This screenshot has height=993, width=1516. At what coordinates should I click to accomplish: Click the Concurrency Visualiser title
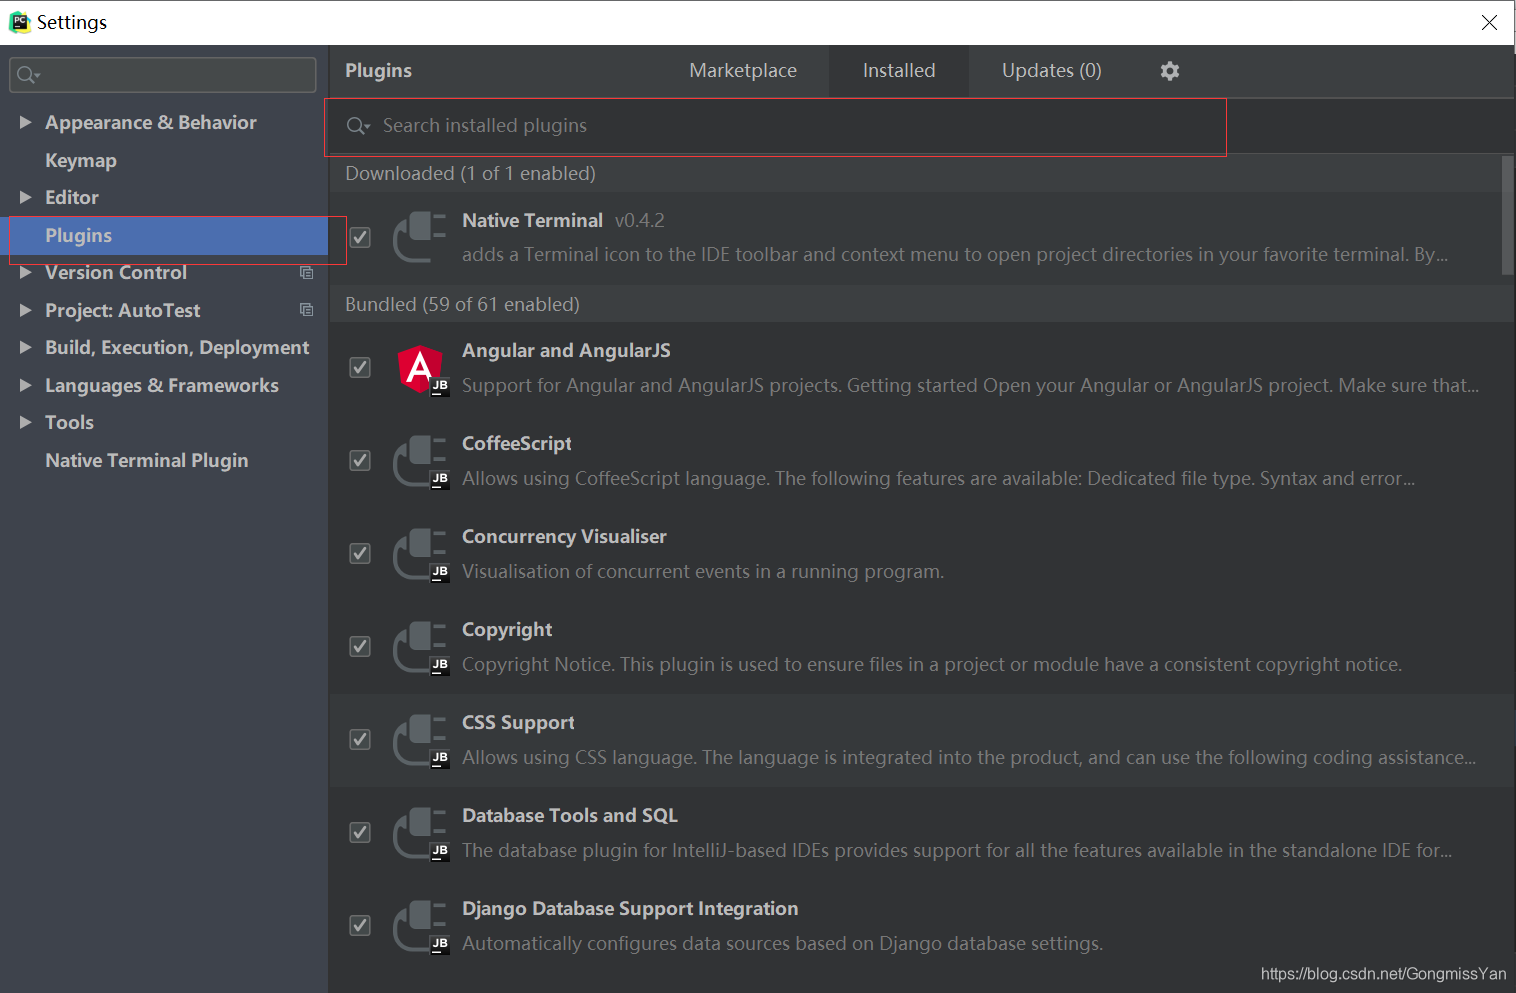564,536
